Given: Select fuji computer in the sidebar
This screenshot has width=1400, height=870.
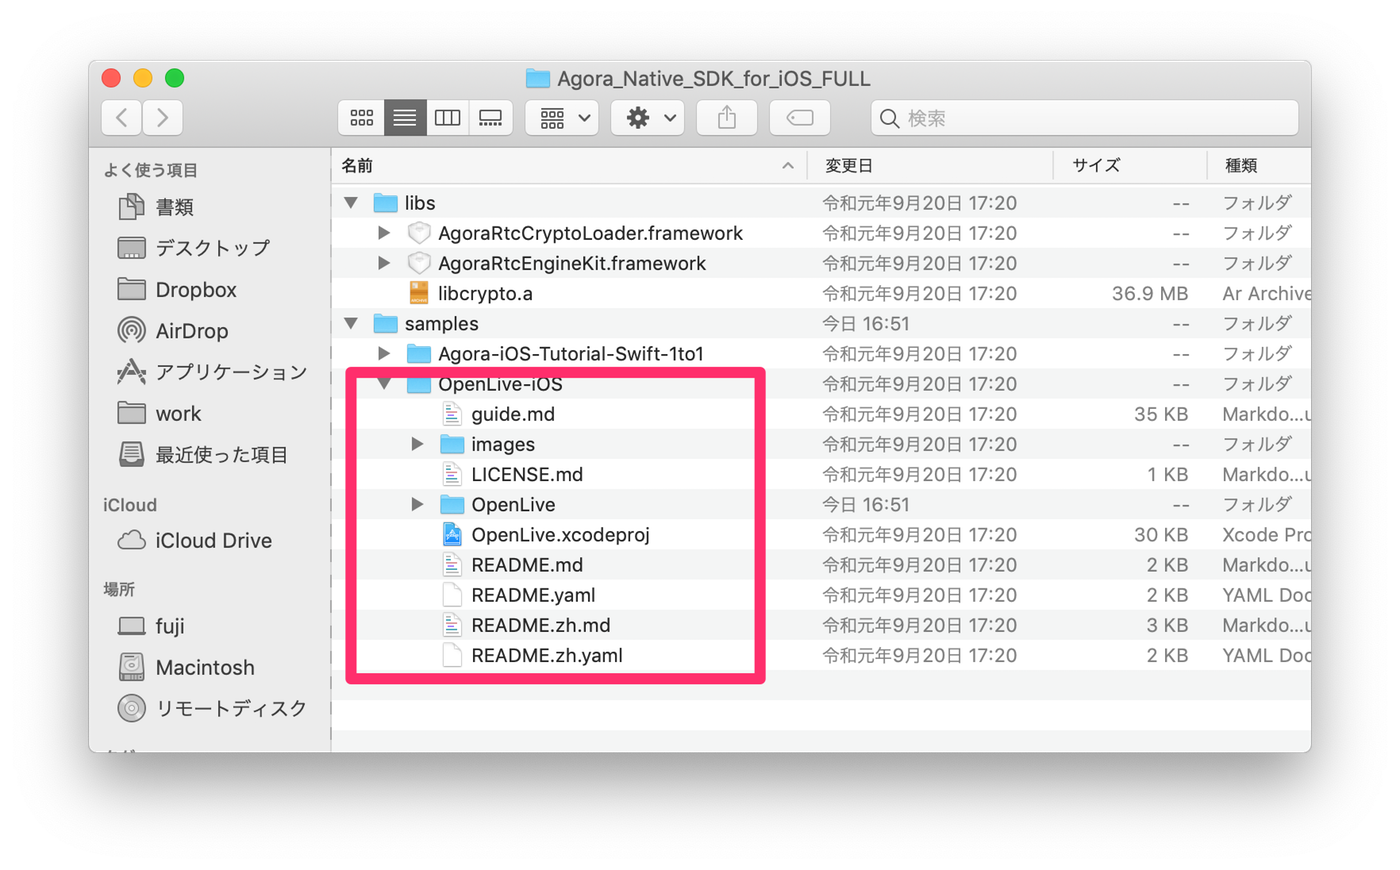Looking at the screenshot, I should (151, 626).
